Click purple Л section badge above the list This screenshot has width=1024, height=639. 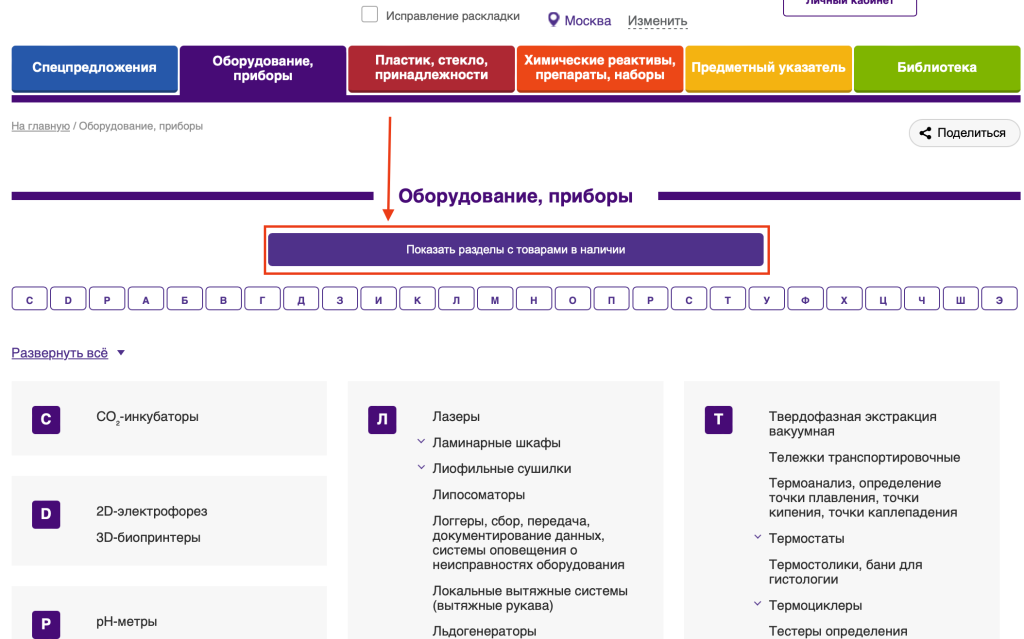(382, 419)
